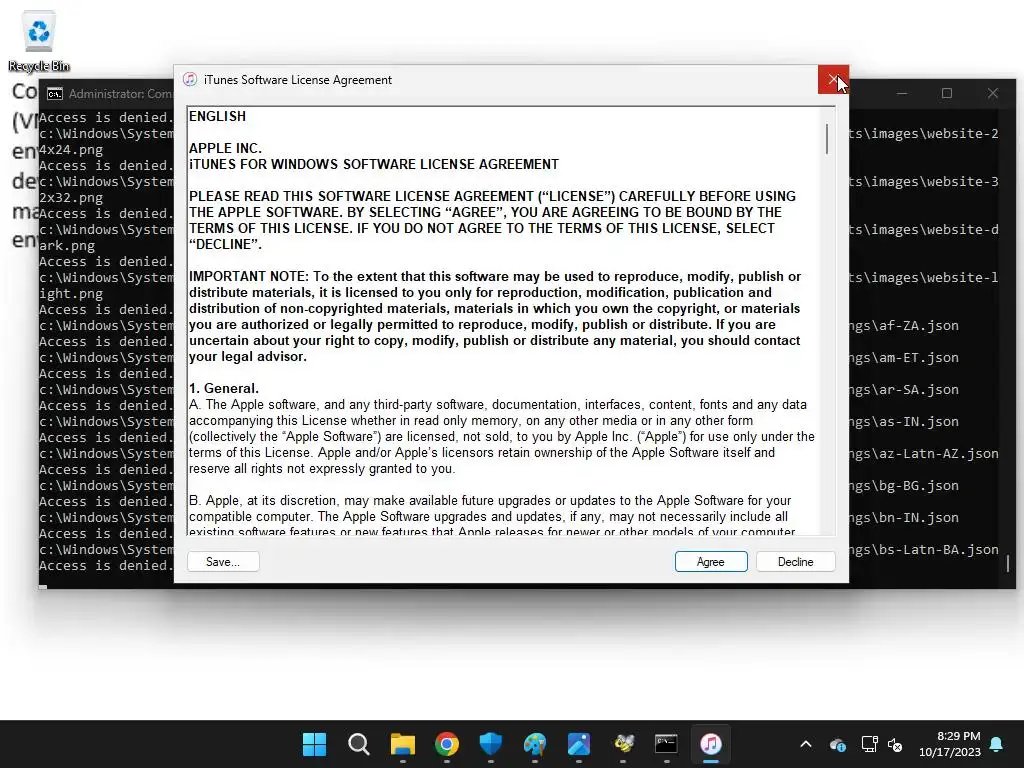Viewport: 1024px width, 768px height.
Task: Click "ngs\bn-IN.json" in Command Prompt
Action: pos(904,517)
